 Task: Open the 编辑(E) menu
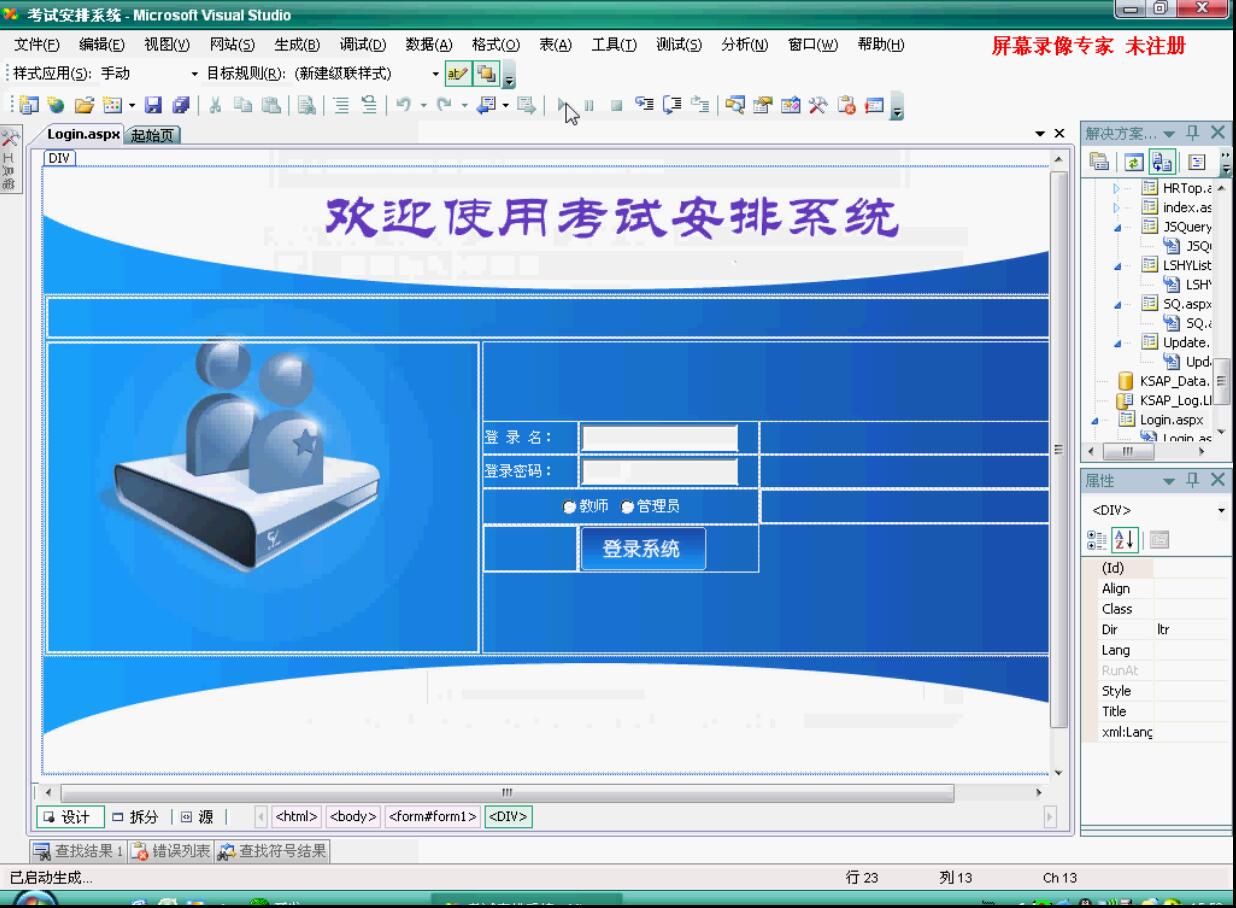pyautogui.click(x=102, y=44)
